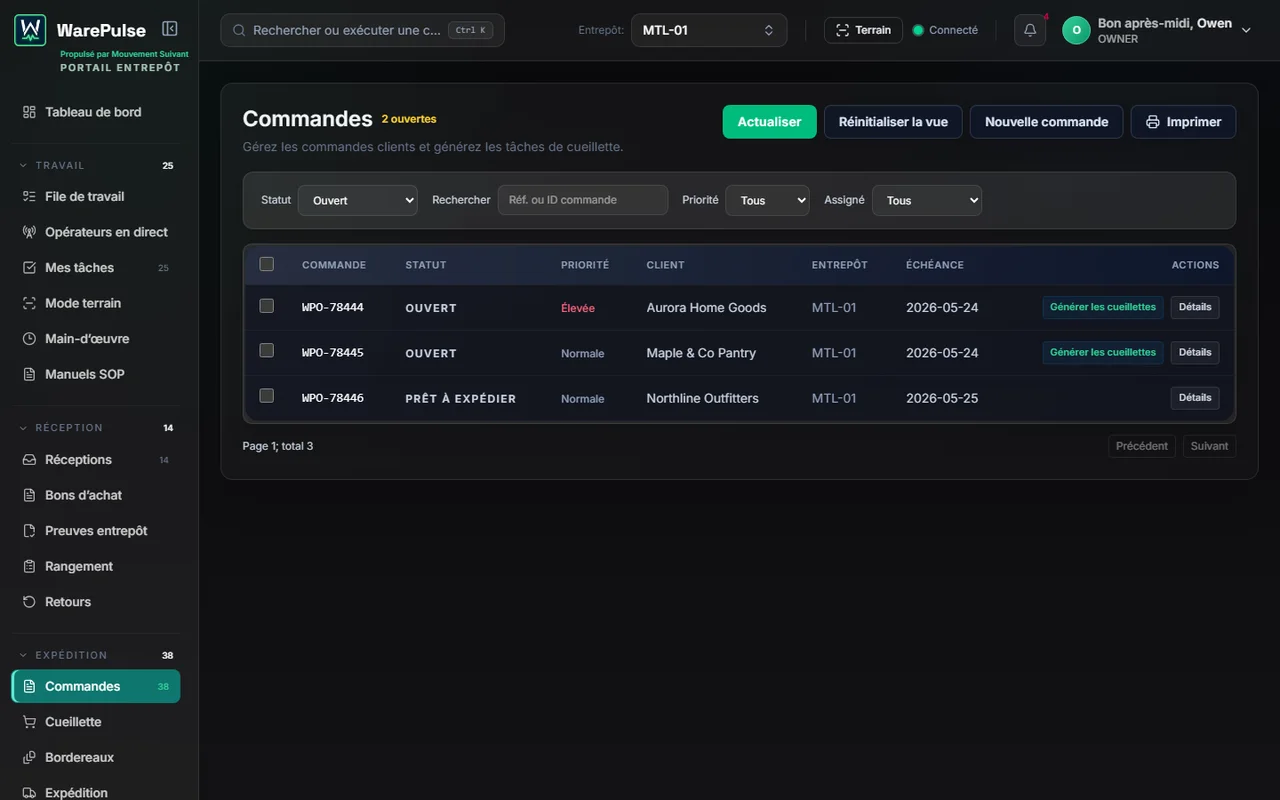Generate cueillettes for WPO-78445
The image size is (1280, 800).
[1103, 352]
